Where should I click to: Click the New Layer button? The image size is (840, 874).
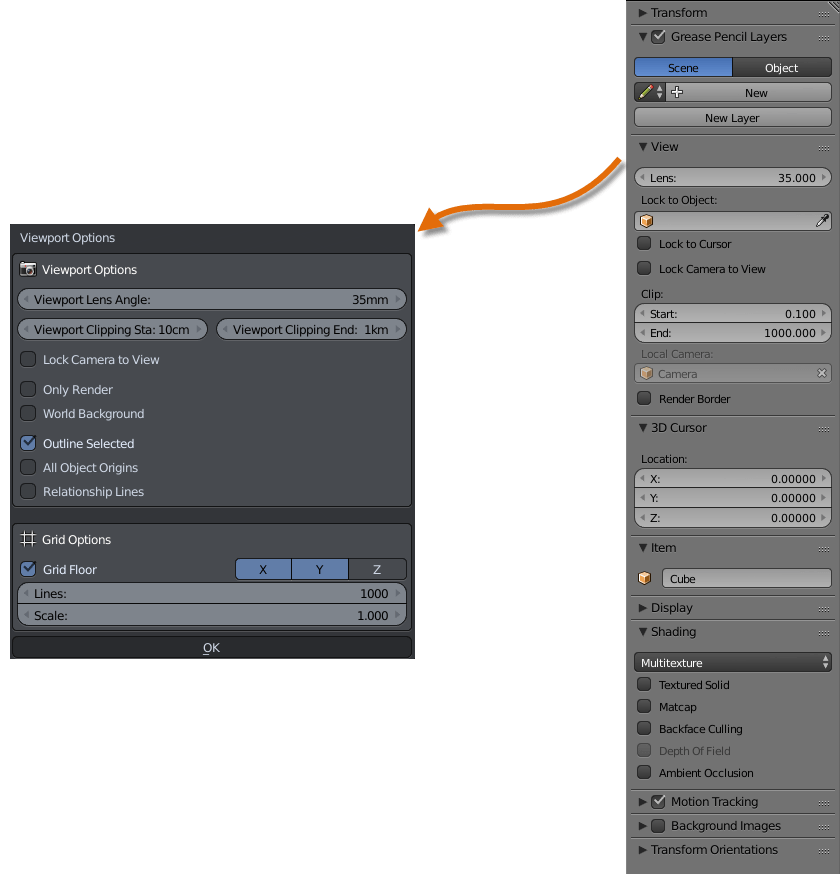coord(732,117)
